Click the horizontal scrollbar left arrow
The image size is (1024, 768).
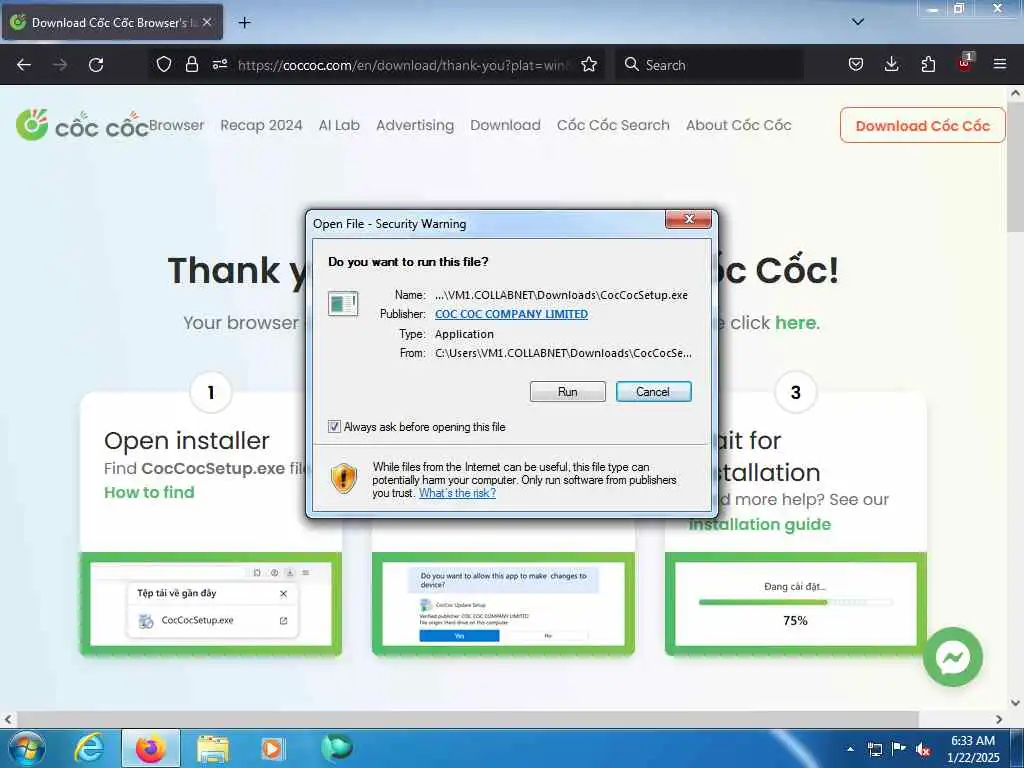8,719
